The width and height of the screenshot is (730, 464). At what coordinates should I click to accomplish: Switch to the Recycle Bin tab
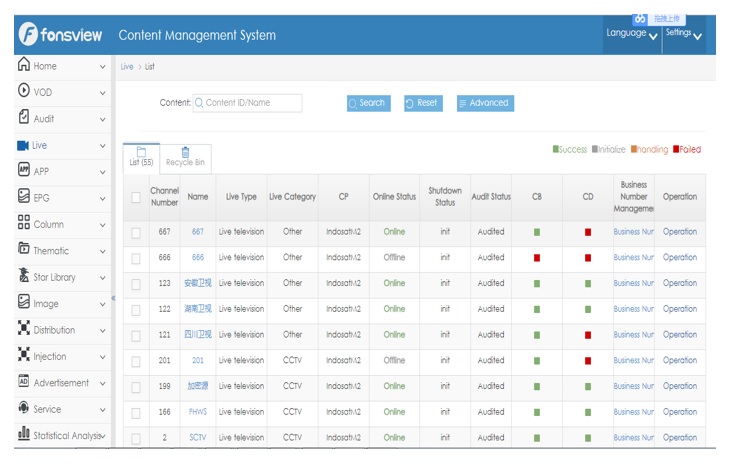[x=185, y=157]
